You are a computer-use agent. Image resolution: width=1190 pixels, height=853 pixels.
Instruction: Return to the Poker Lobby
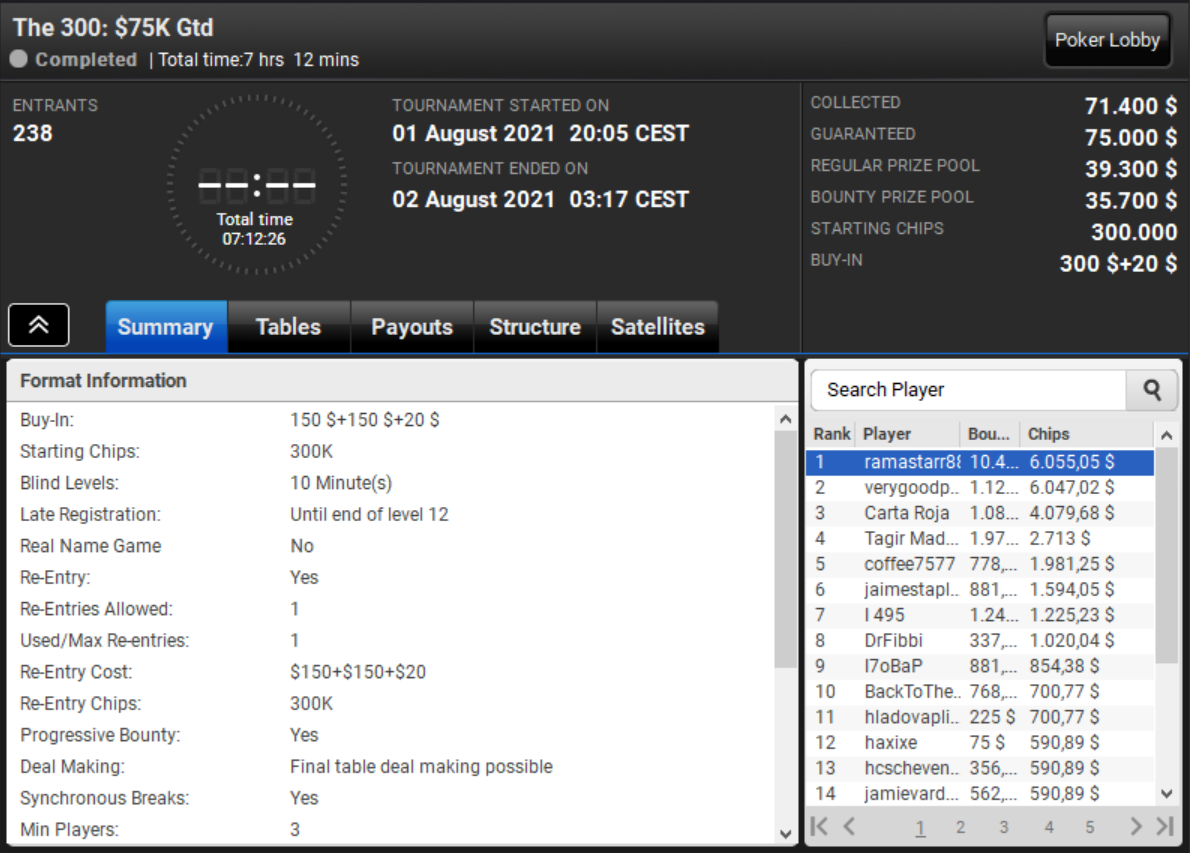click(x=1107, y=40)
